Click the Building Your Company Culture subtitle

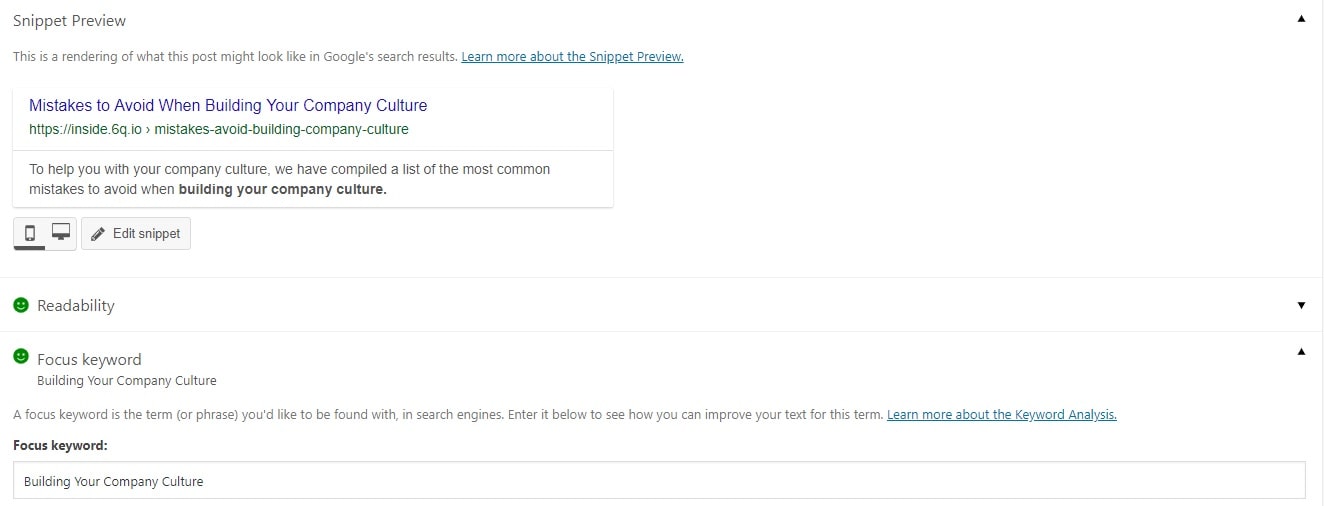[x=127, y=381]
